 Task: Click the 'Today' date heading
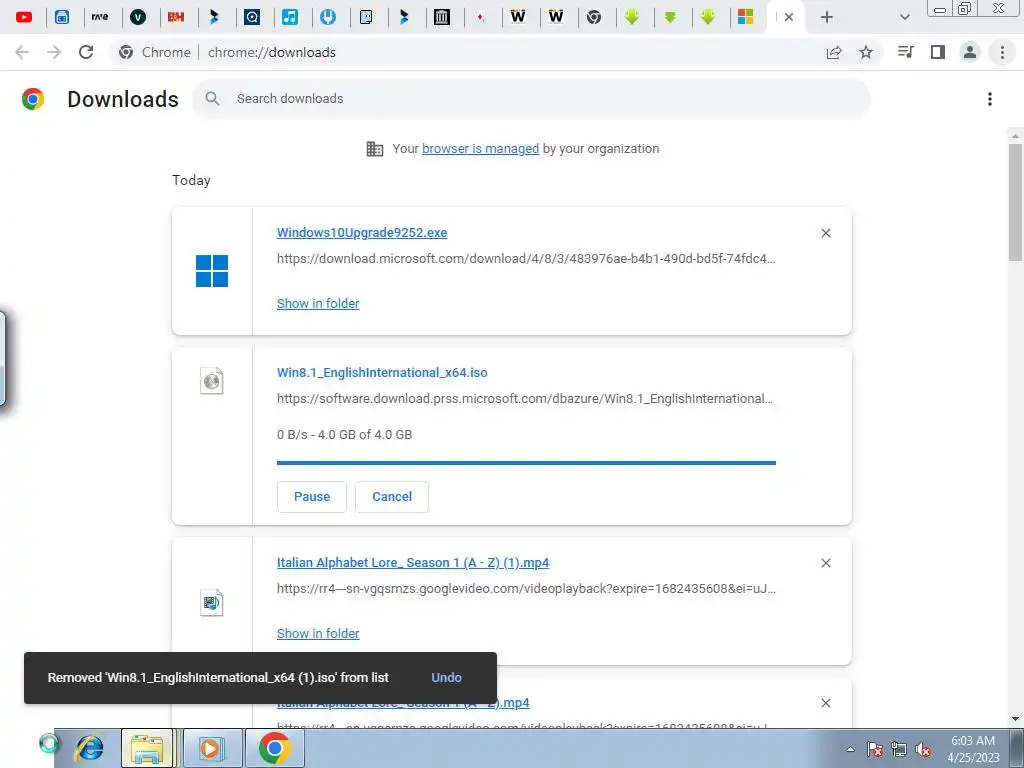click(x=191, y=180)
